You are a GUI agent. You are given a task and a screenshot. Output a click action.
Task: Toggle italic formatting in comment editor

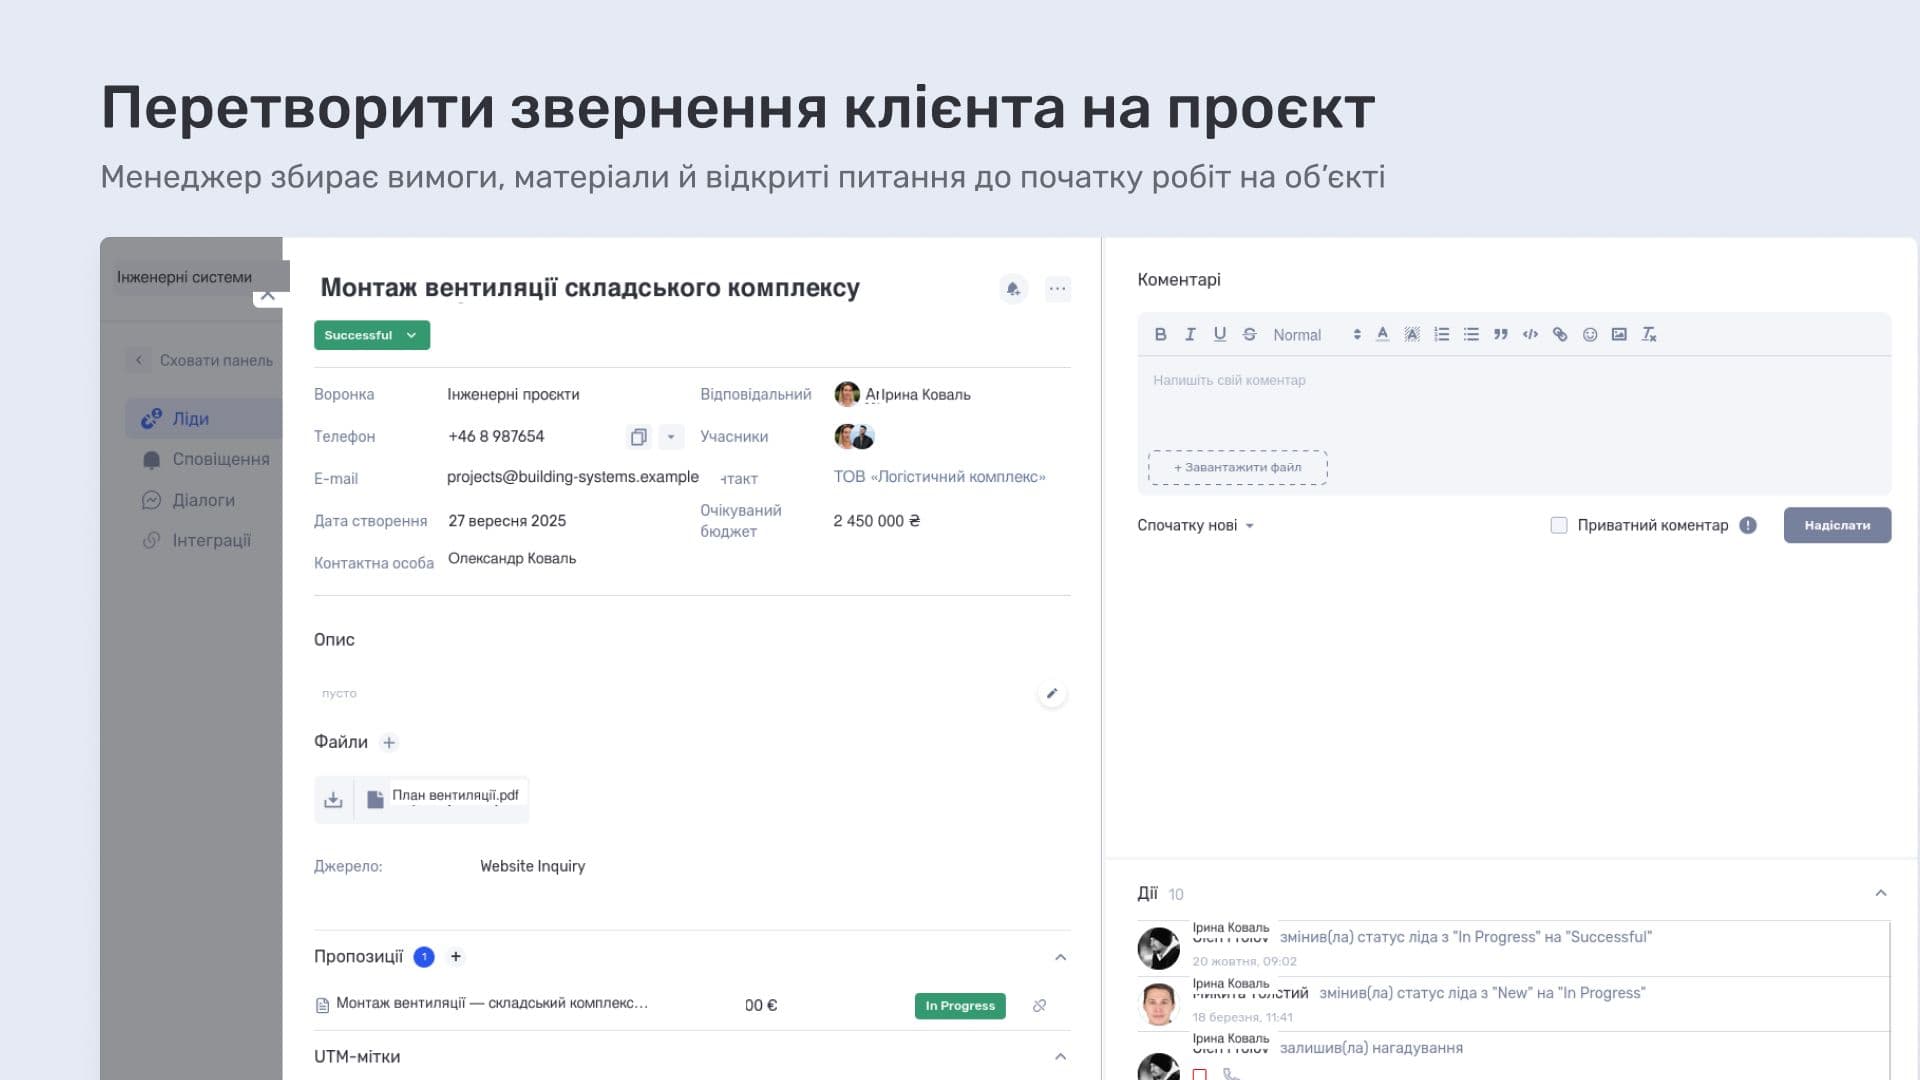(x=1190, y=335)
